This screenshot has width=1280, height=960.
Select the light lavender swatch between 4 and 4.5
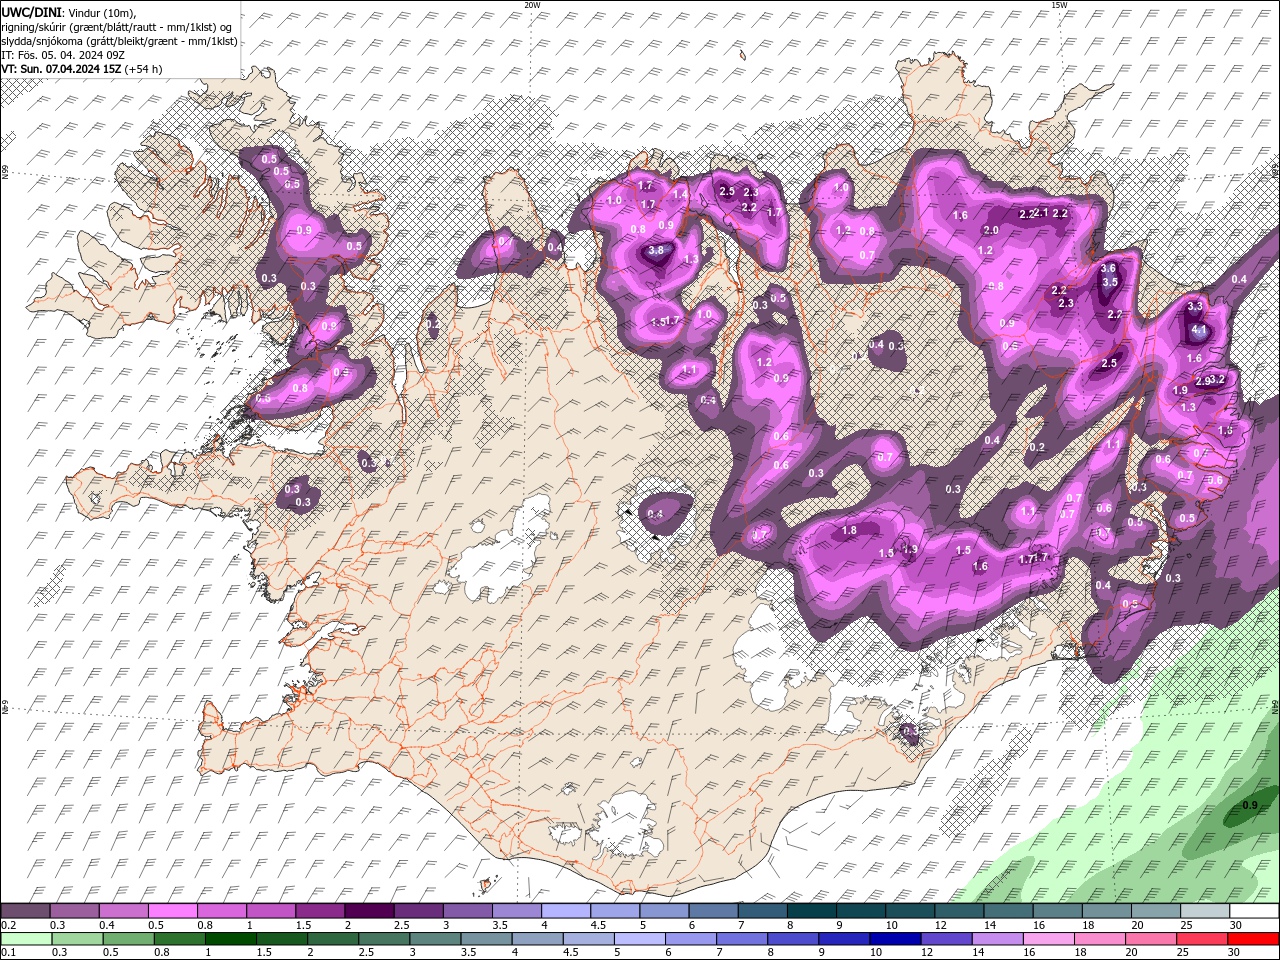564,911
